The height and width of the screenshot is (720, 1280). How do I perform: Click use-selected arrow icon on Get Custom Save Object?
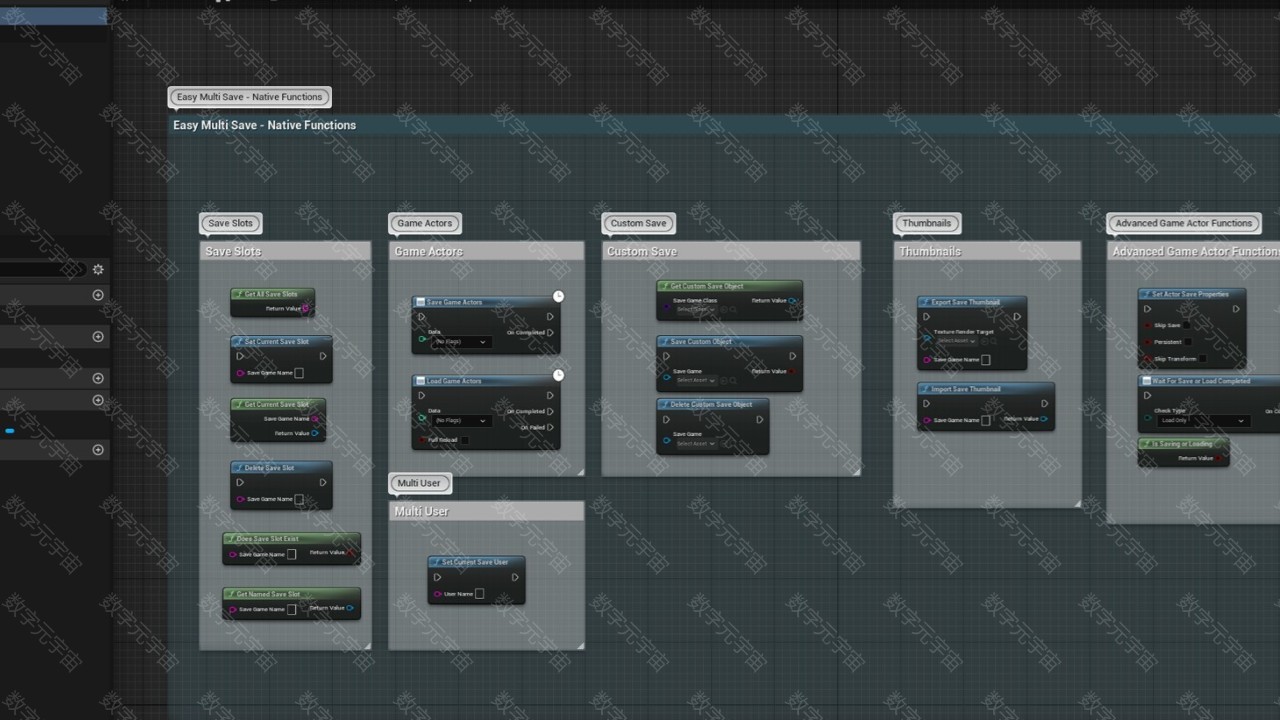[724, 310]
